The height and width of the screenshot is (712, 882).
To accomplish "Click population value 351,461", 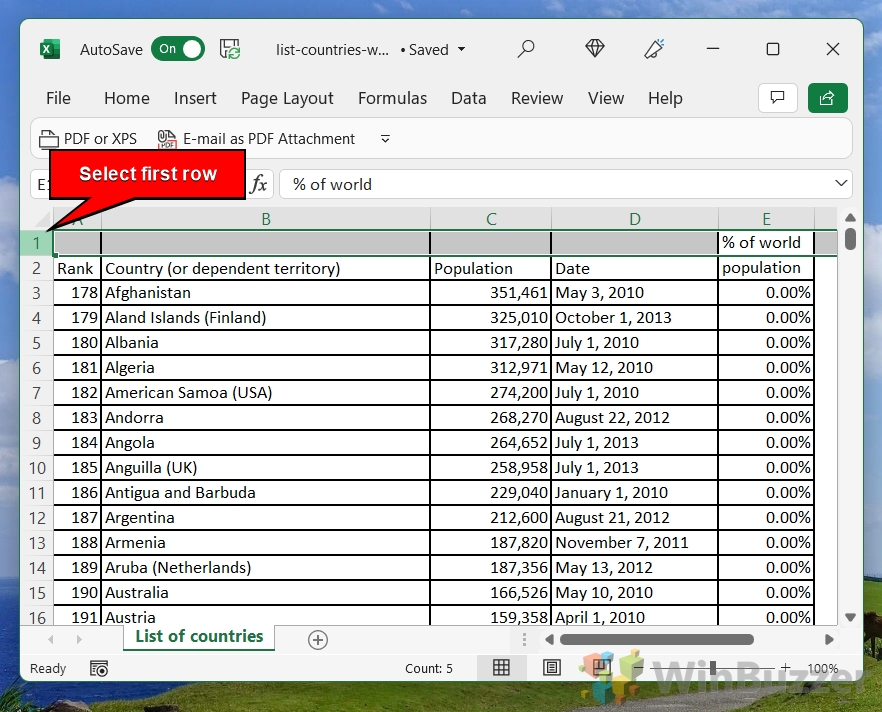I will (x=490, y=293).
